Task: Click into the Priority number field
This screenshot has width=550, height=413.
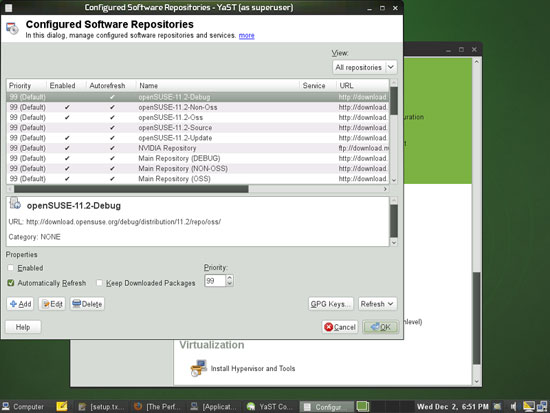Action: [215, 281]
